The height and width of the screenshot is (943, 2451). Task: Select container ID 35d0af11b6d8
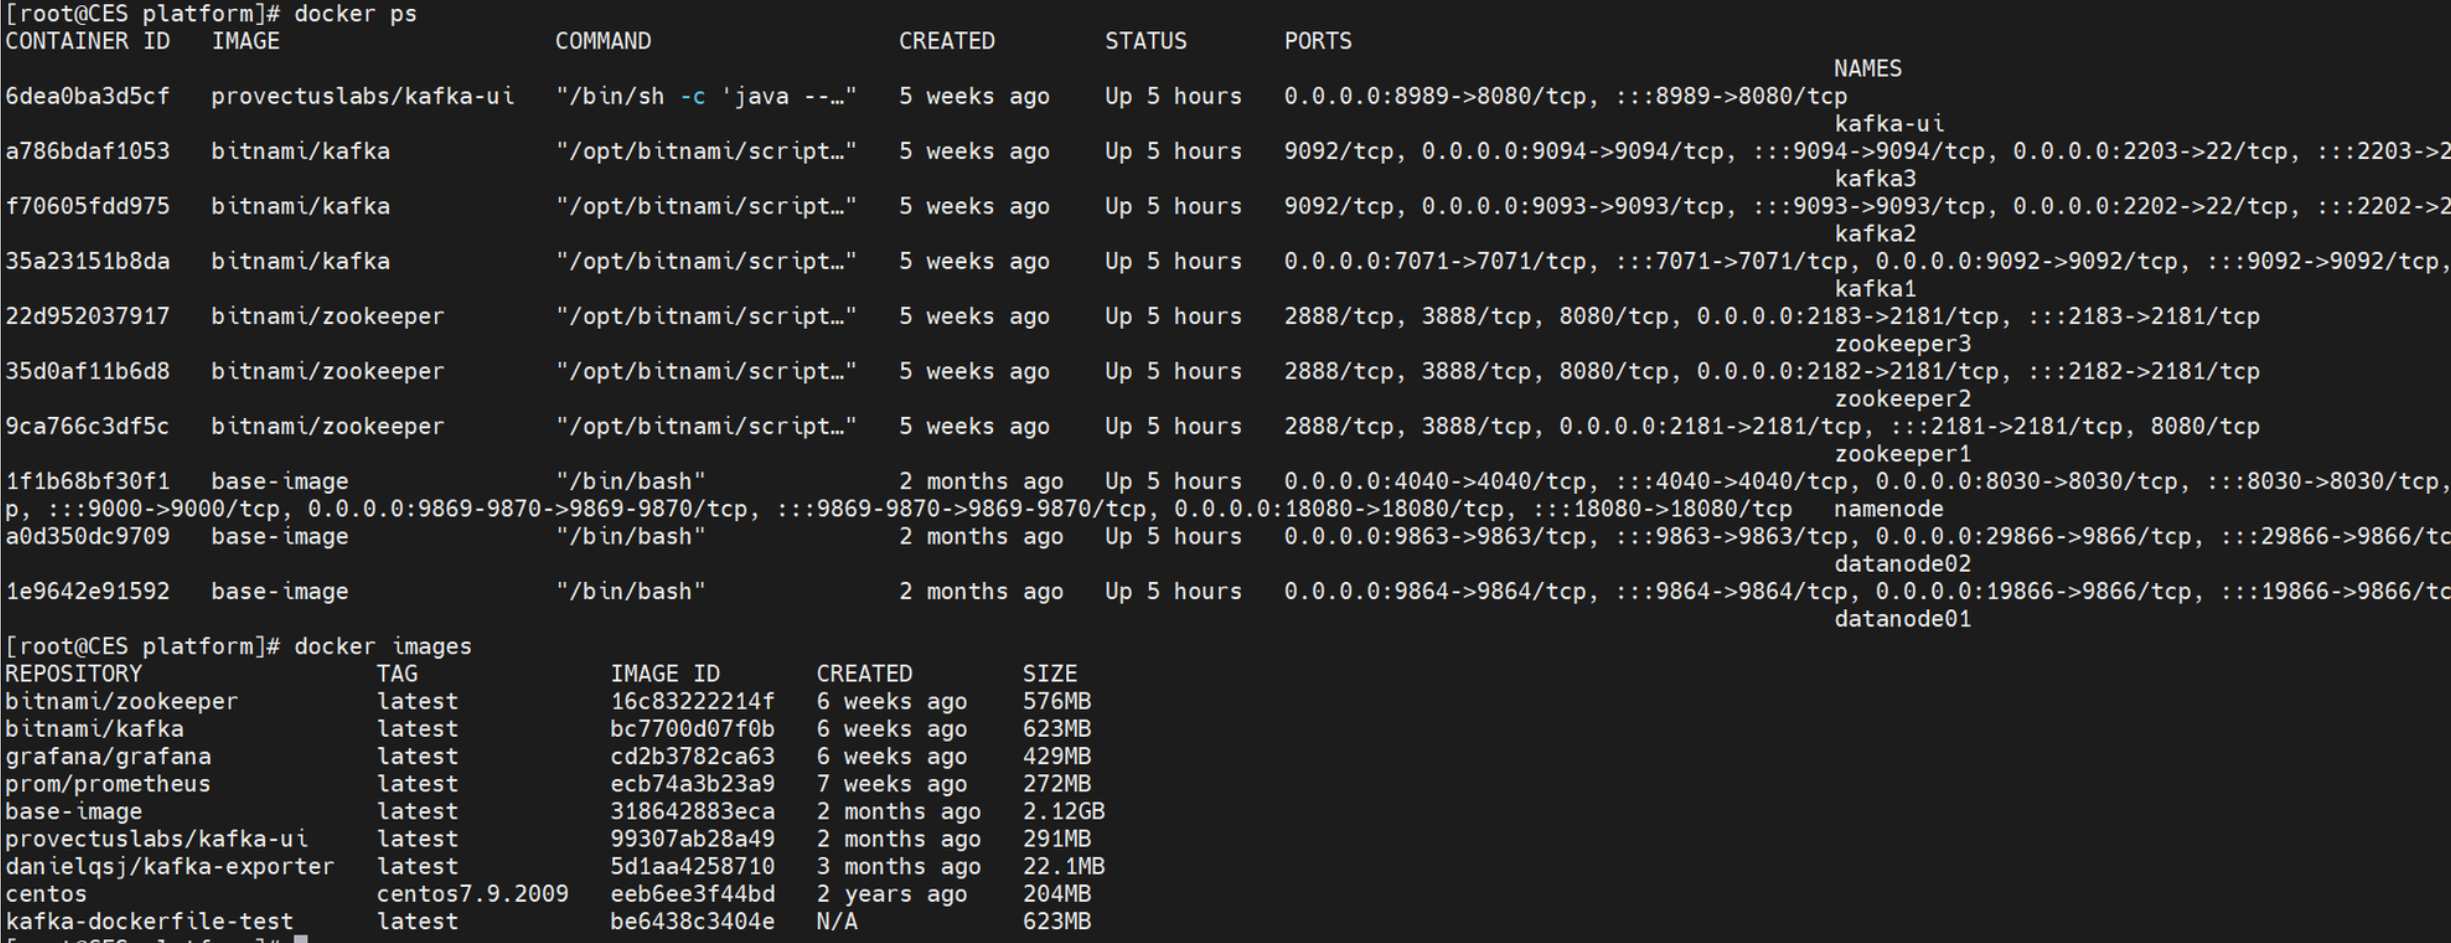click(87, 371)
